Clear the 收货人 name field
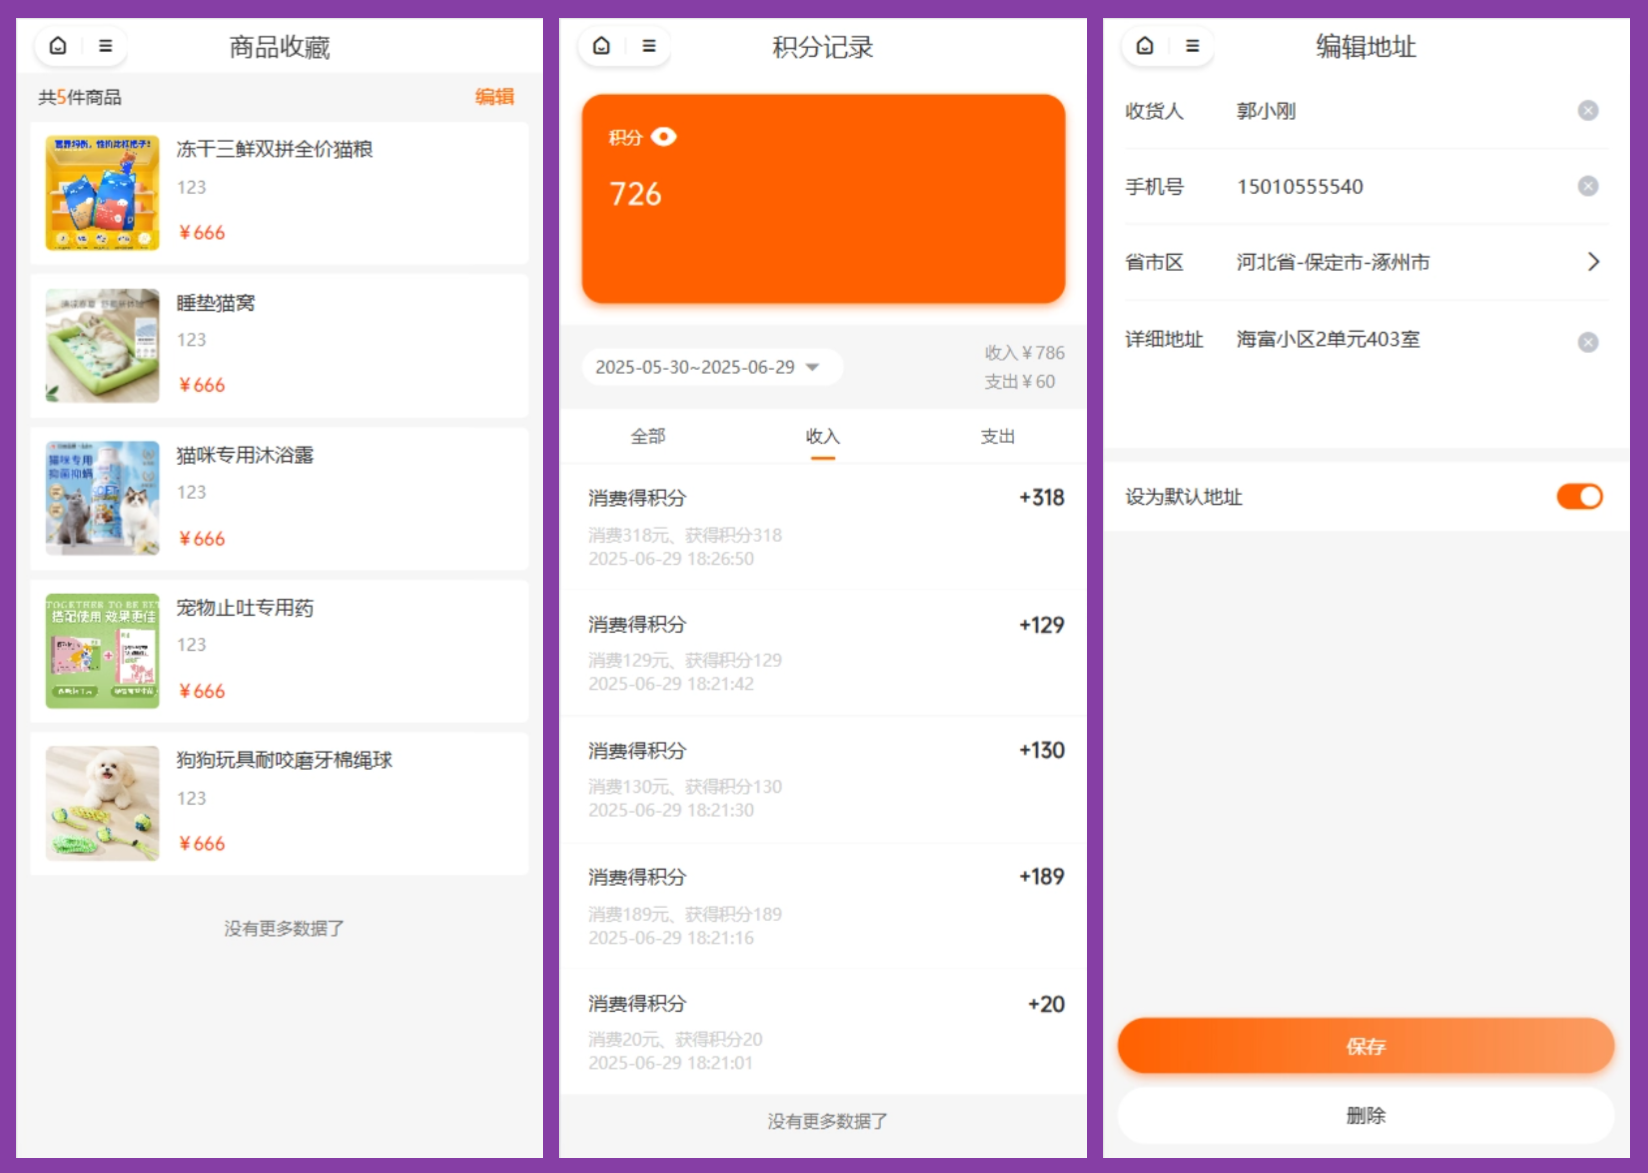 (x=1587, y=111)
